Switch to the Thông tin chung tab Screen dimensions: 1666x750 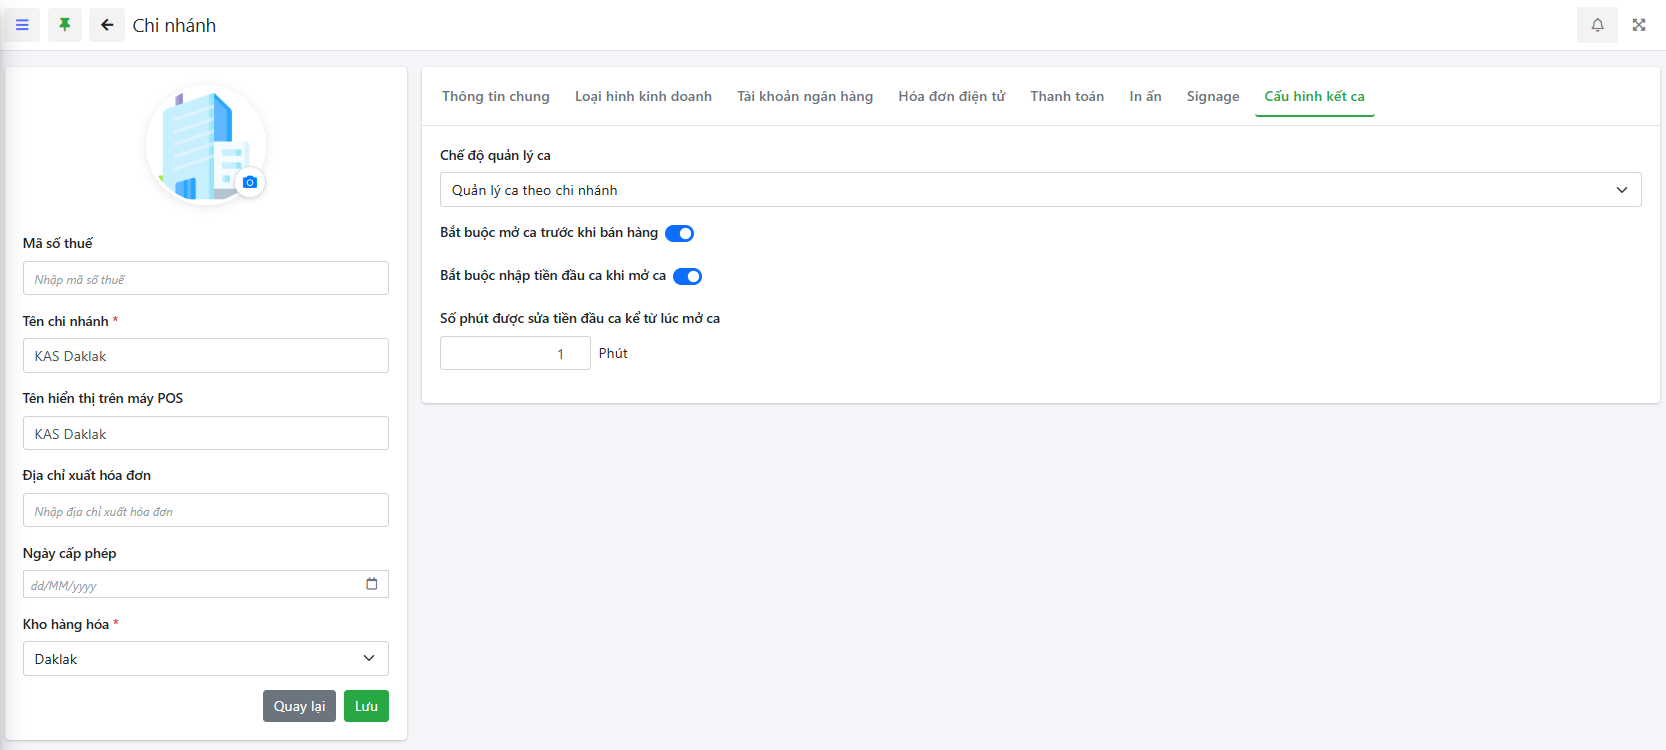point(496,96)
